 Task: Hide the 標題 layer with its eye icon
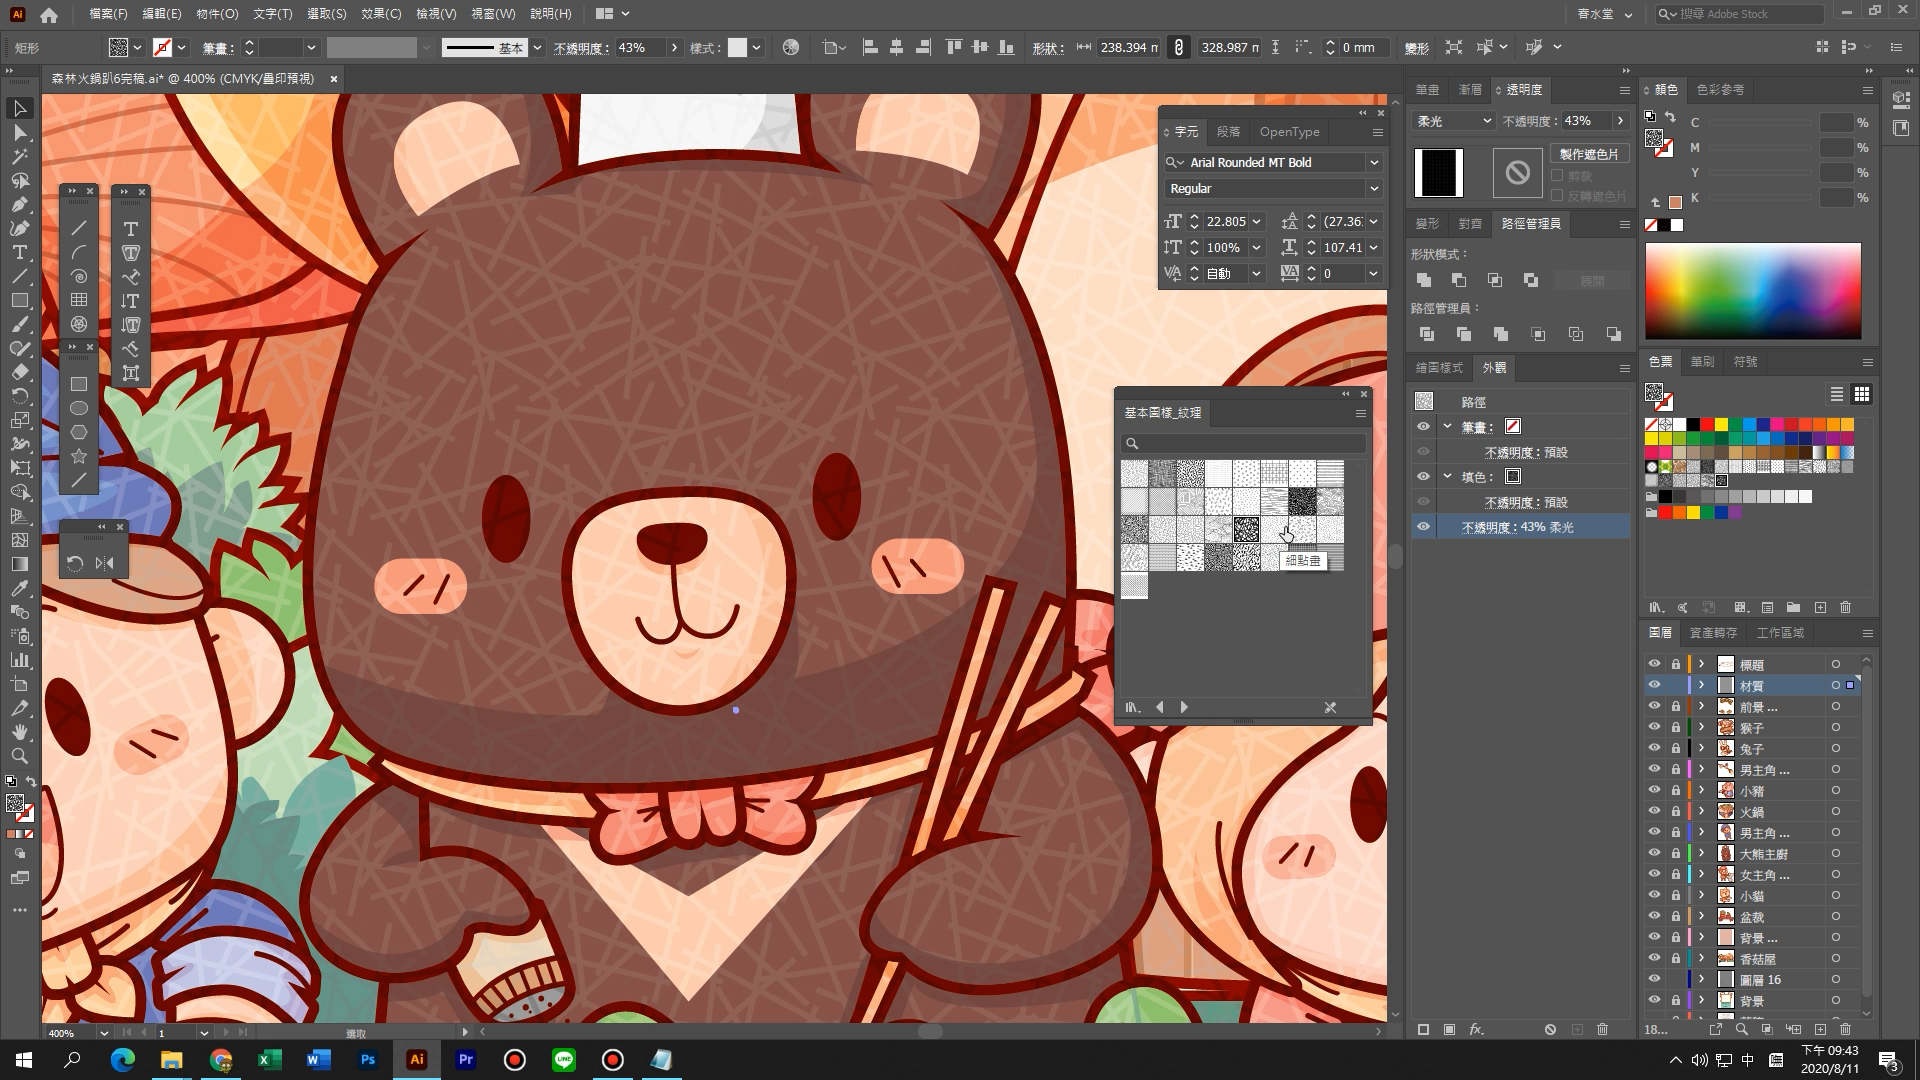click(x=1654, y=664)
